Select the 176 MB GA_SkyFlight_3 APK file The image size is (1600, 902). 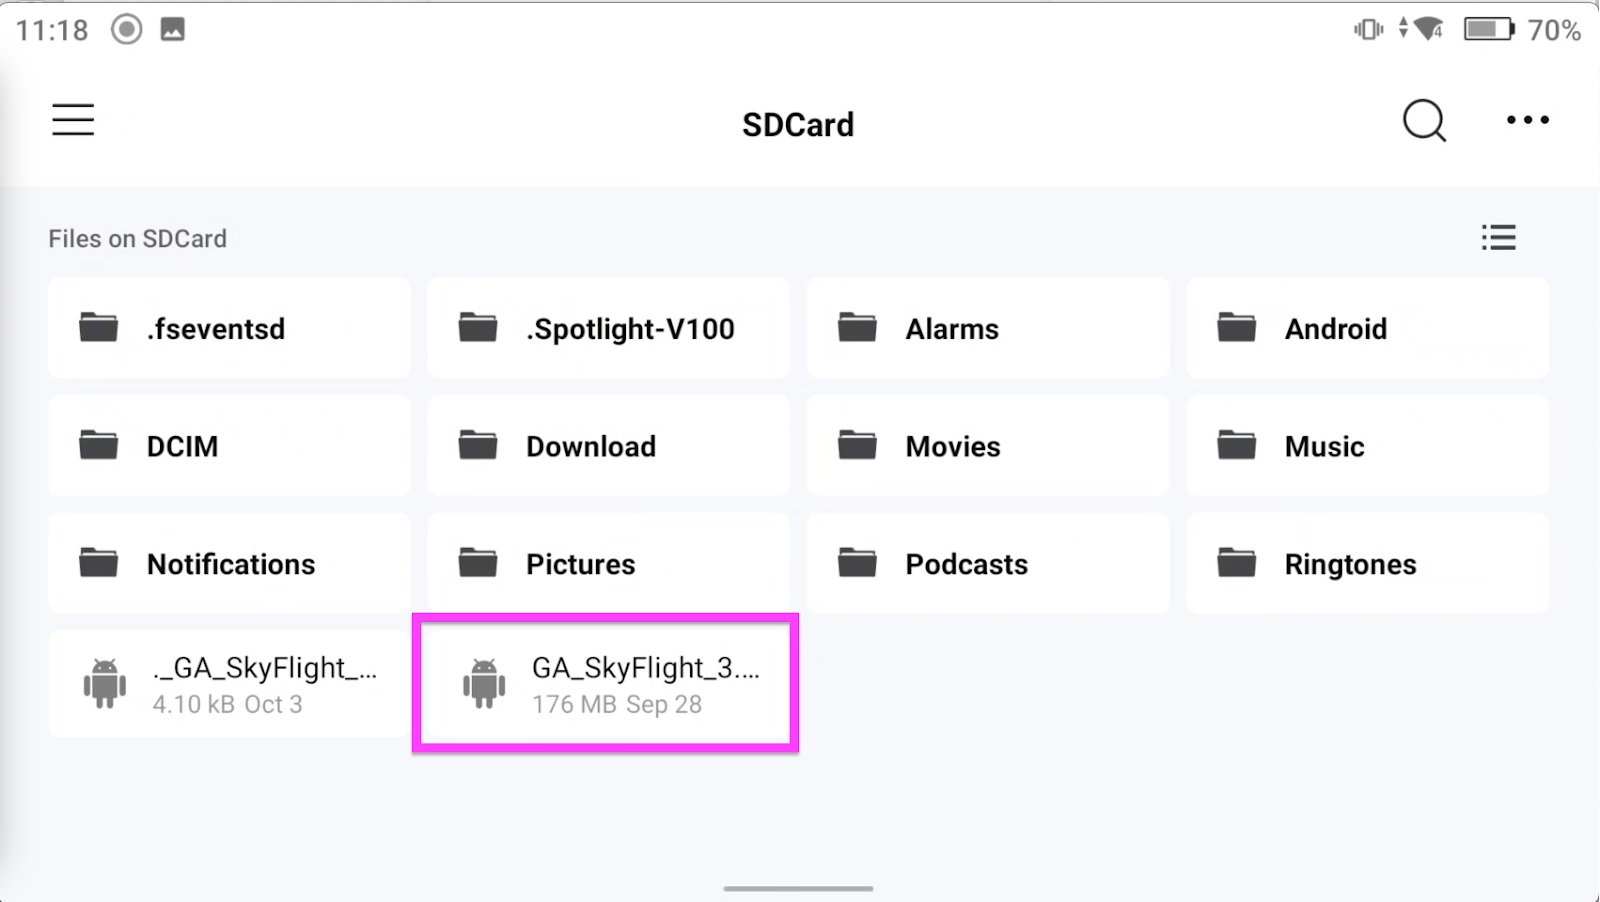606,684
